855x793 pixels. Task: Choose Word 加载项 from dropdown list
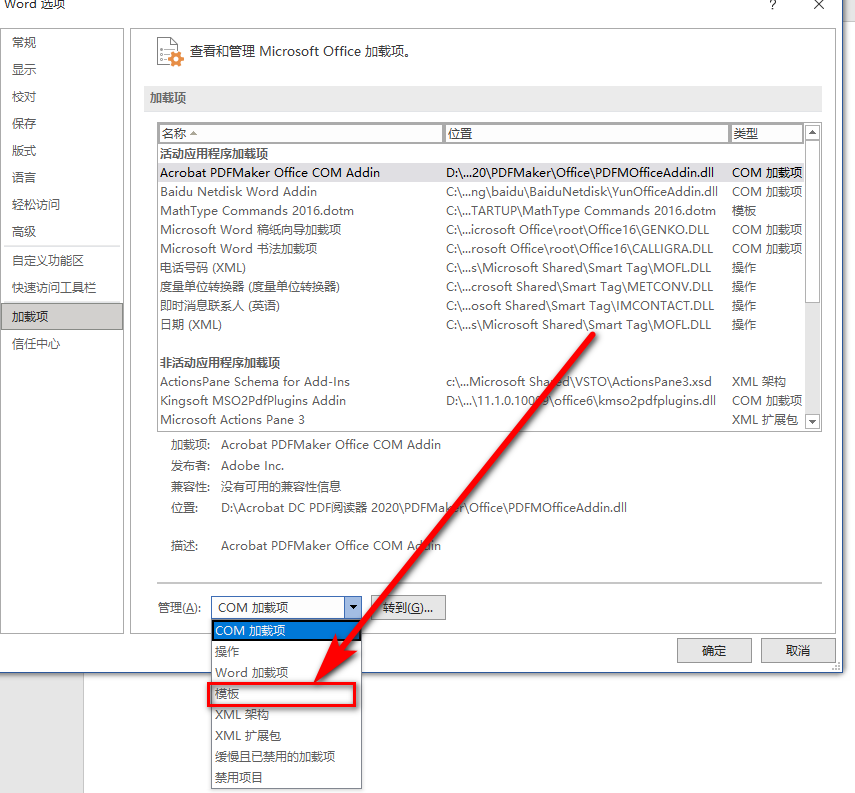click(x=286, y=672)
